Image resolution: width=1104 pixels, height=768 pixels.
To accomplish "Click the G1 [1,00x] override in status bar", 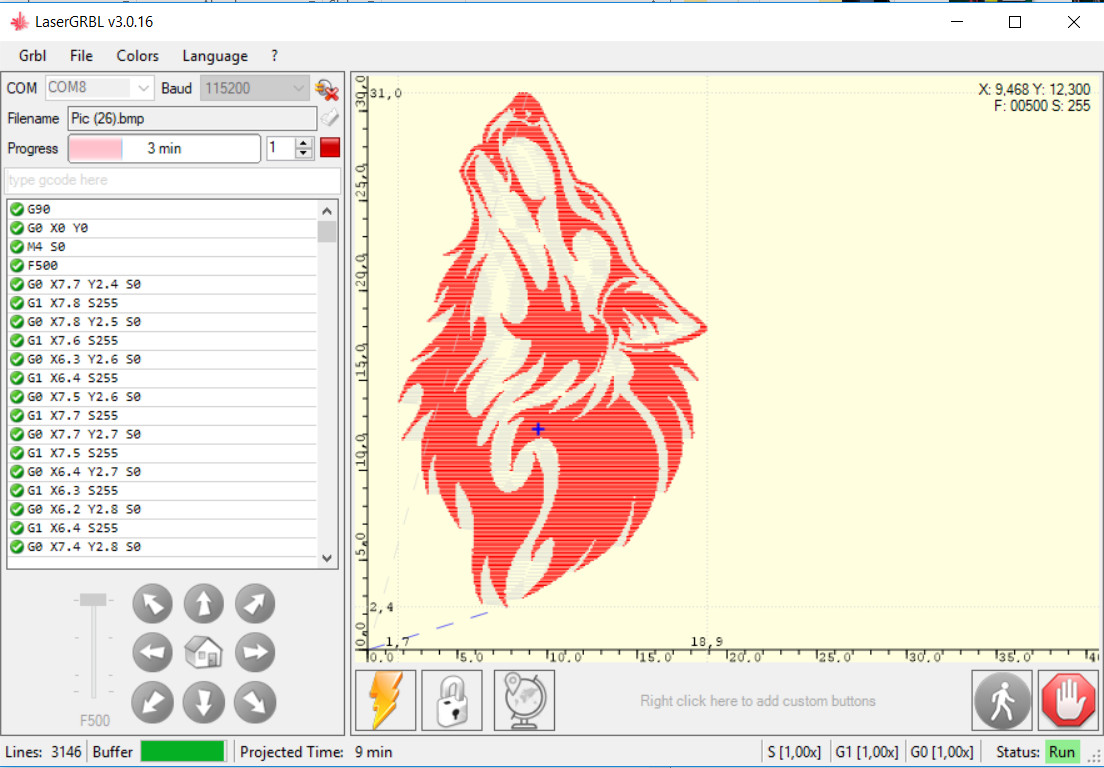I will point(865,752).
